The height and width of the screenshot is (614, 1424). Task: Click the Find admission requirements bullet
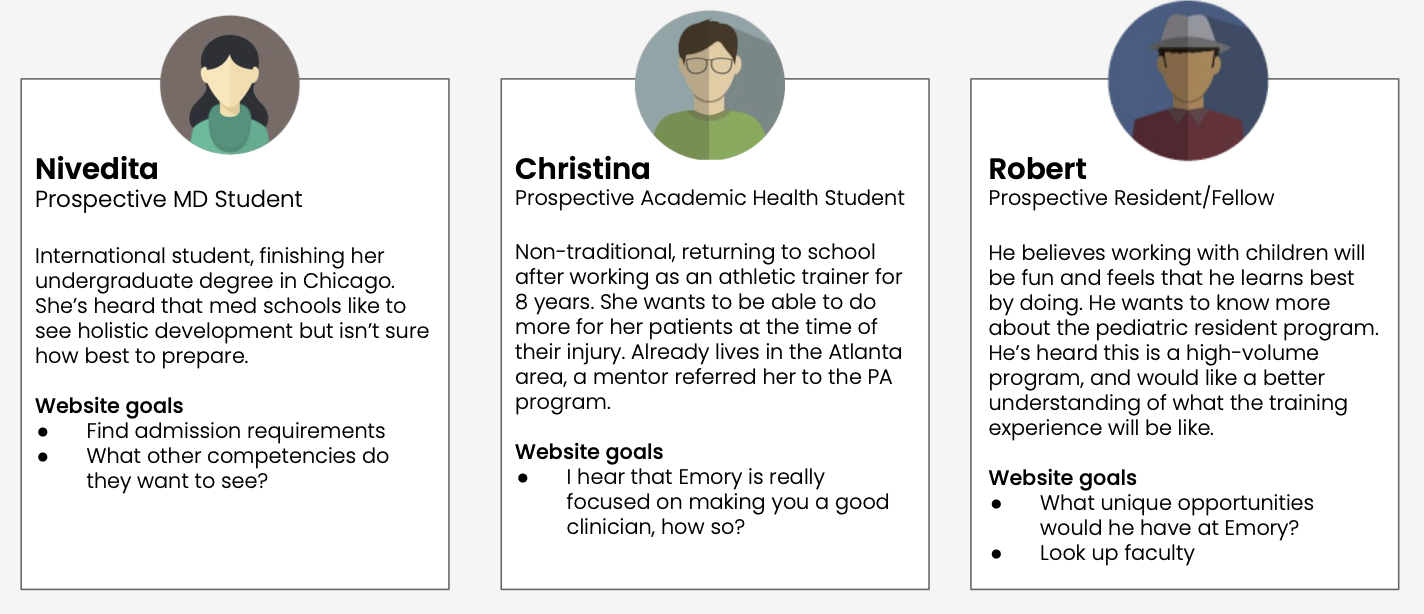[236, 431]
